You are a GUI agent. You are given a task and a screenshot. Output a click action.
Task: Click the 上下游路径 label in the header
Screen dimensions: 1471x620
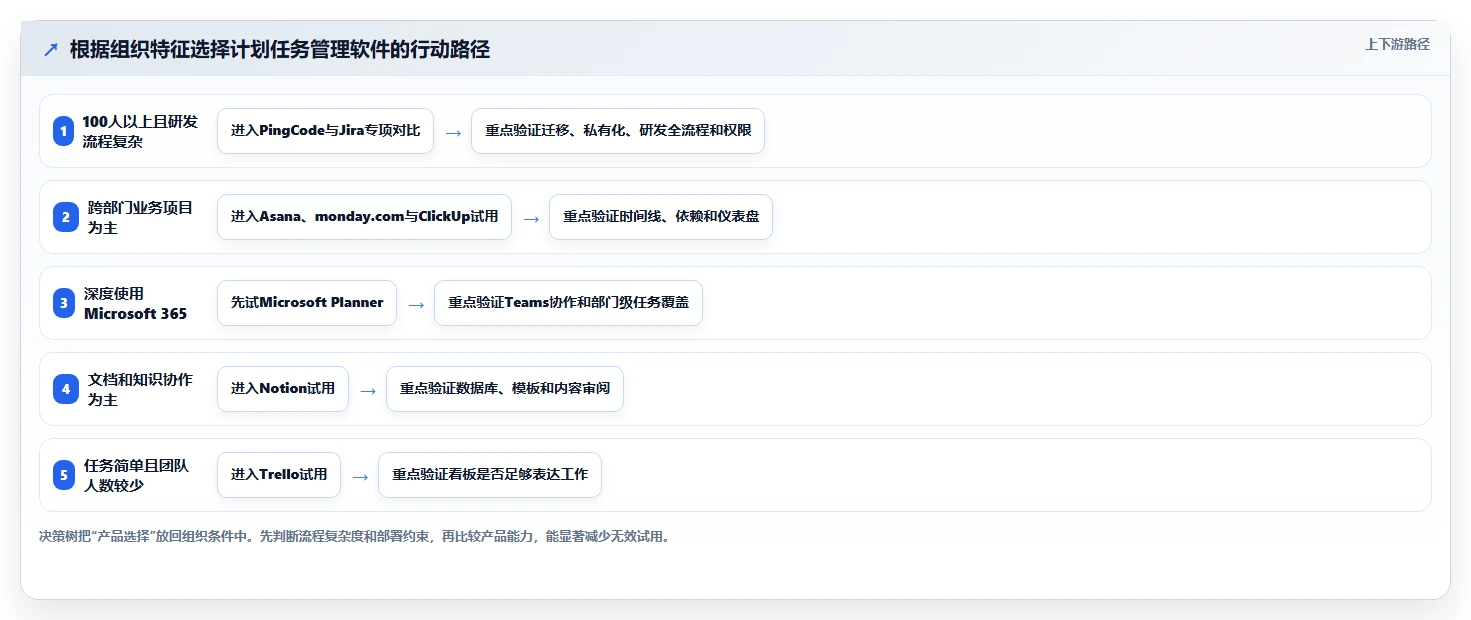(1397, 44)
